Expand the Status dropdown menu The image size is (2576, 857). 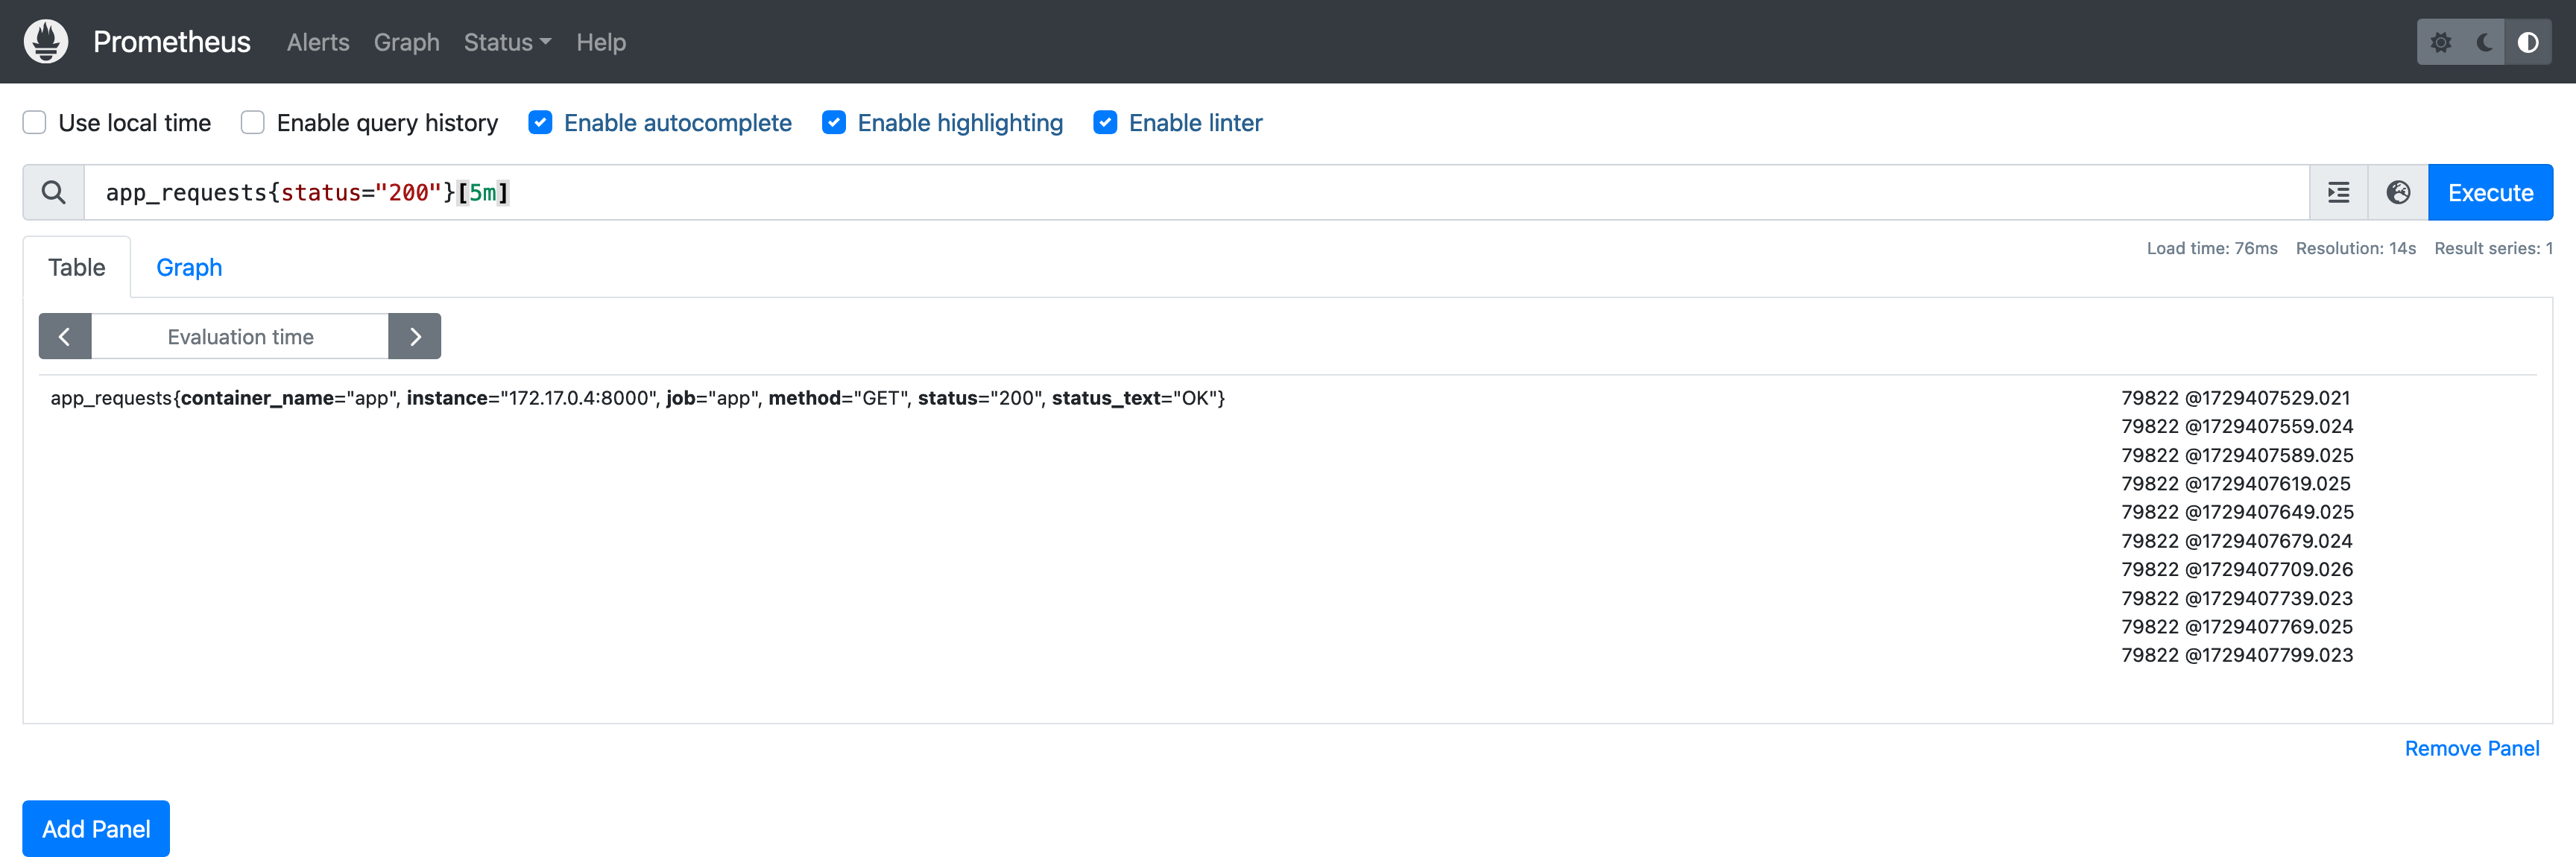(x=507, y=42)
